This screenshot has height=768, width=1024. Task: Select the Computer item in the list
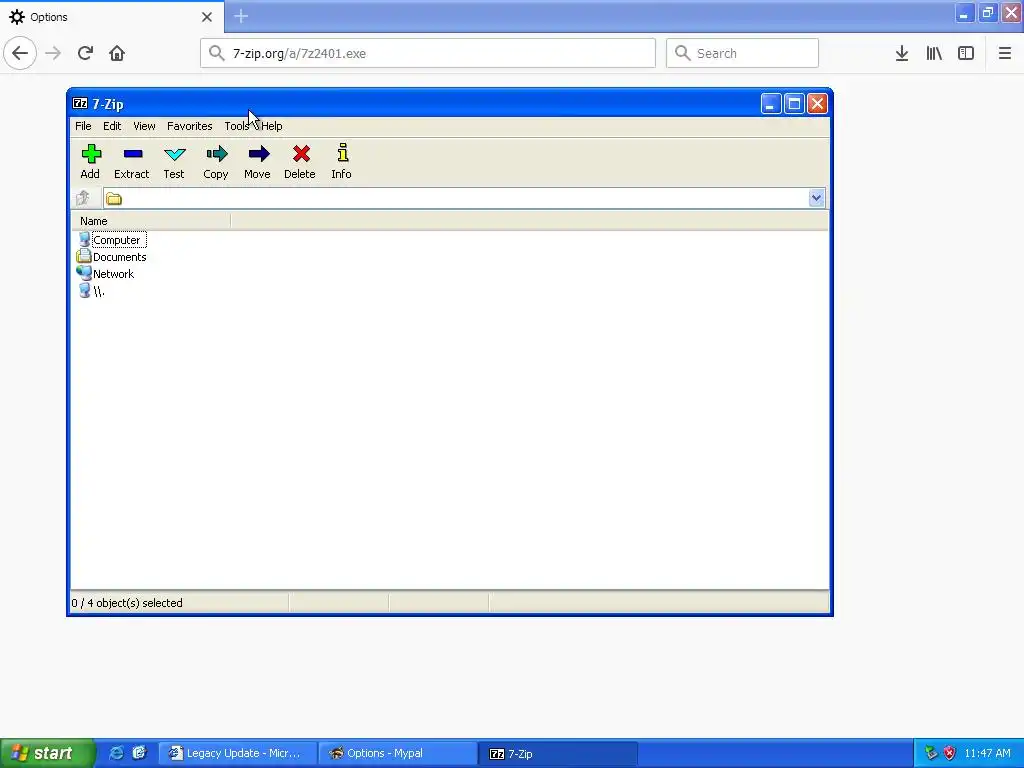pyautogui.click(x=110, y=240)
